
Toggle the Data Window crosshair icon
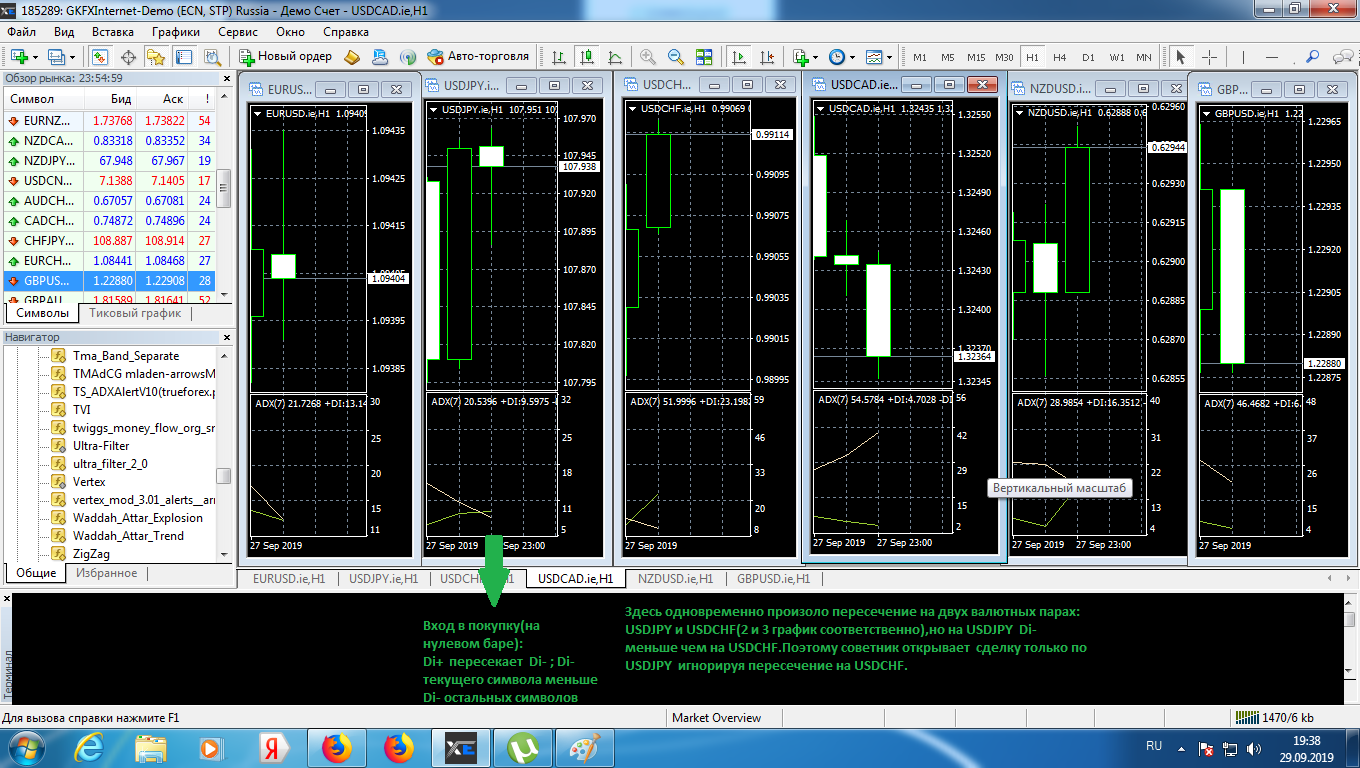[128, 57]
